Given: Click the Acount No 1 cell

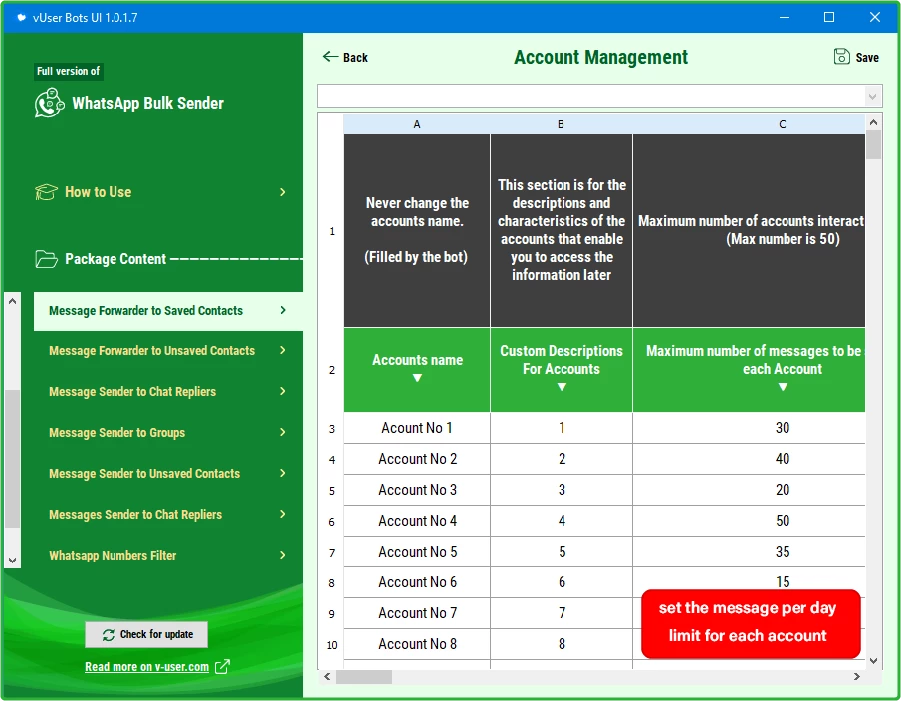Looking at the screenshot, I should (417, 428).
